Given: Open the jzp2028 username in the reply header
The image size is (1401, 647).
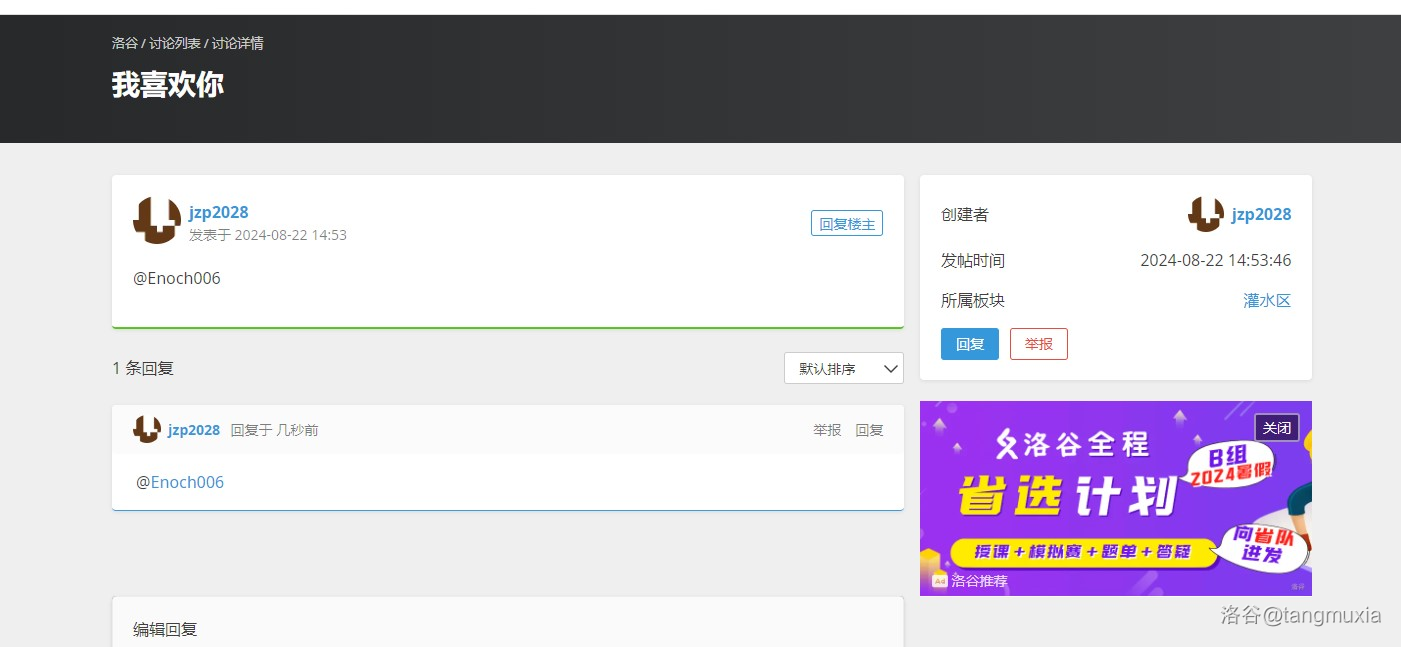Looking at the screenshot, I should tap(194, 430).
